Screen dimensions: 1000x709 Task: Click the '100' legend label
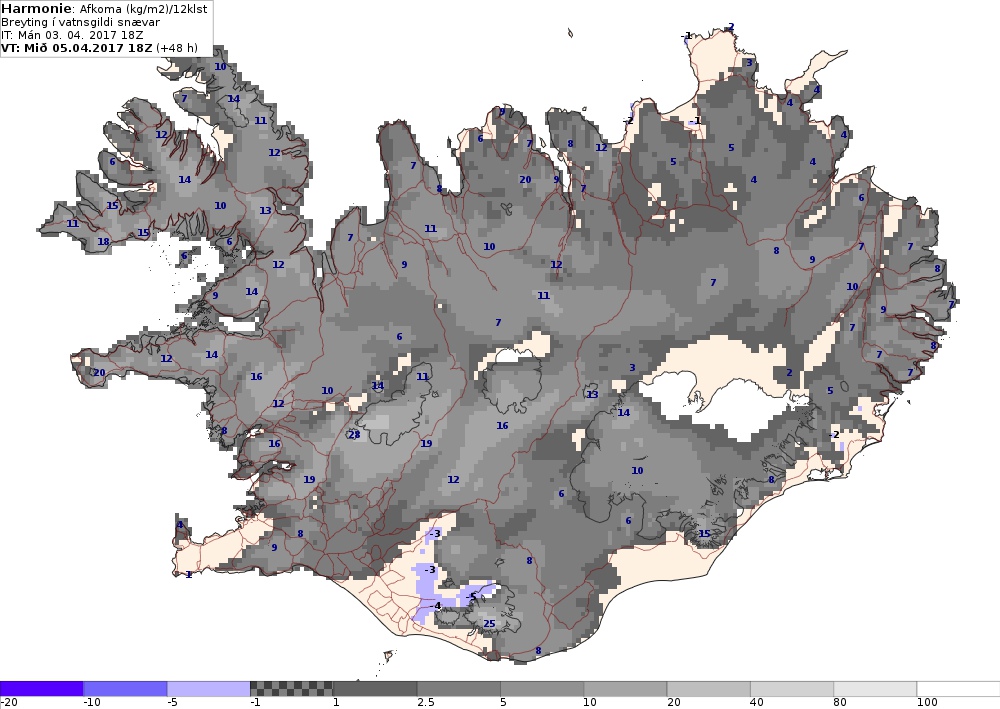pyautogui.click(x=927, y=703)
